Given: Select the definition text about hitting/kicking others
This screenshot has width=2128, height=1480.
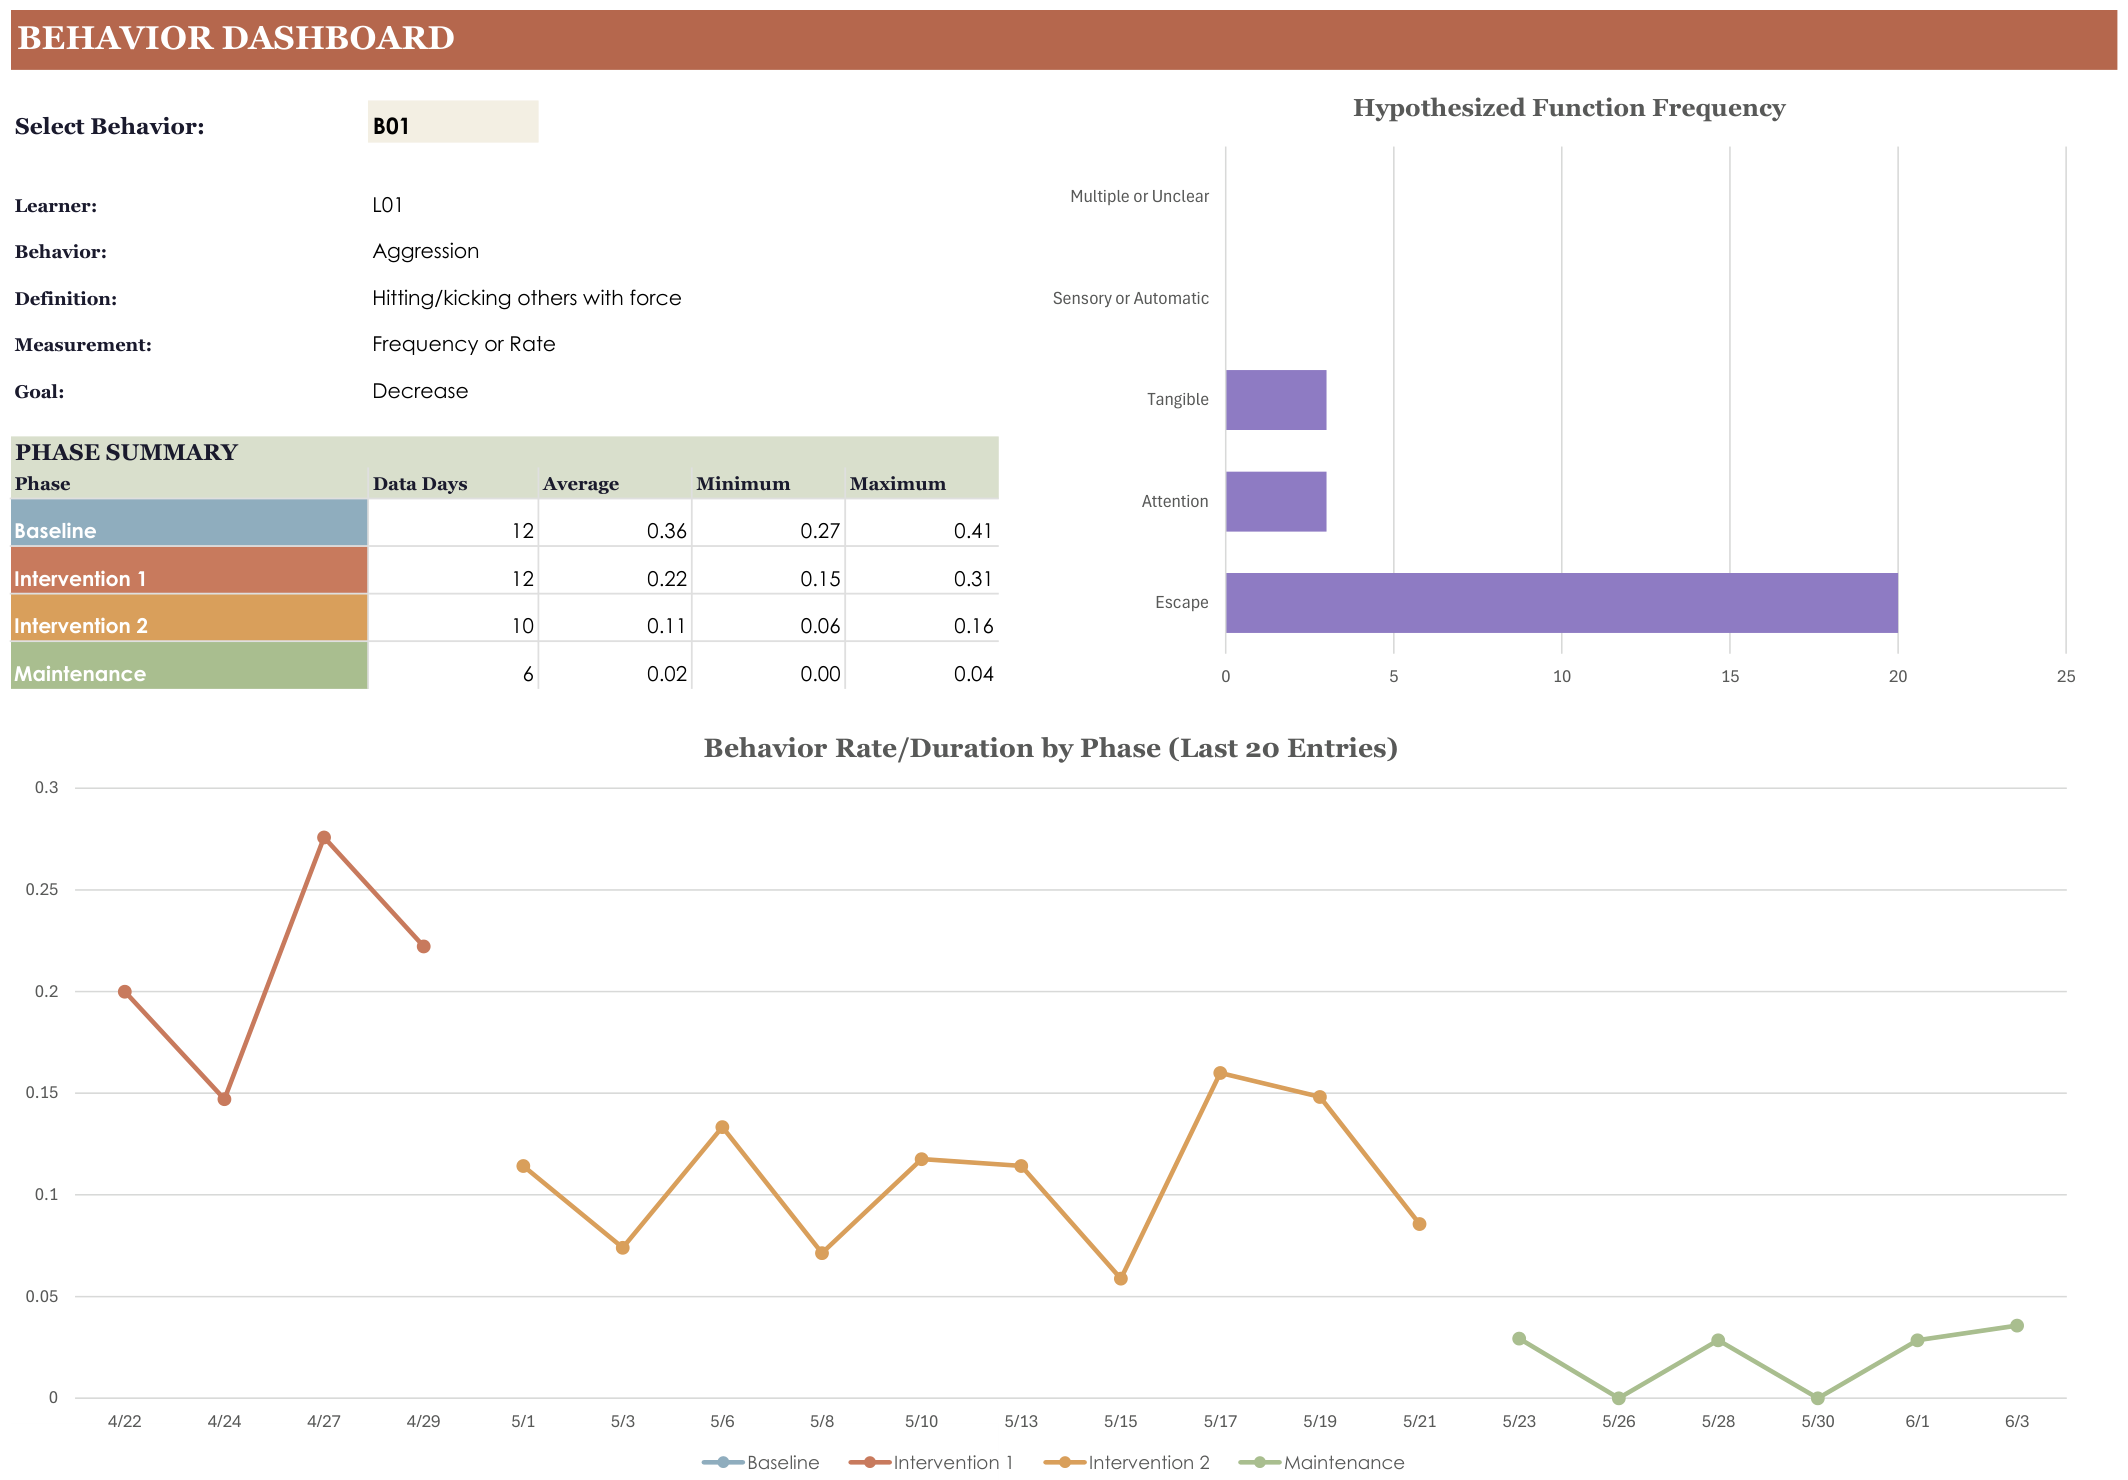Looking at the screenshot, I should point(526,298).
